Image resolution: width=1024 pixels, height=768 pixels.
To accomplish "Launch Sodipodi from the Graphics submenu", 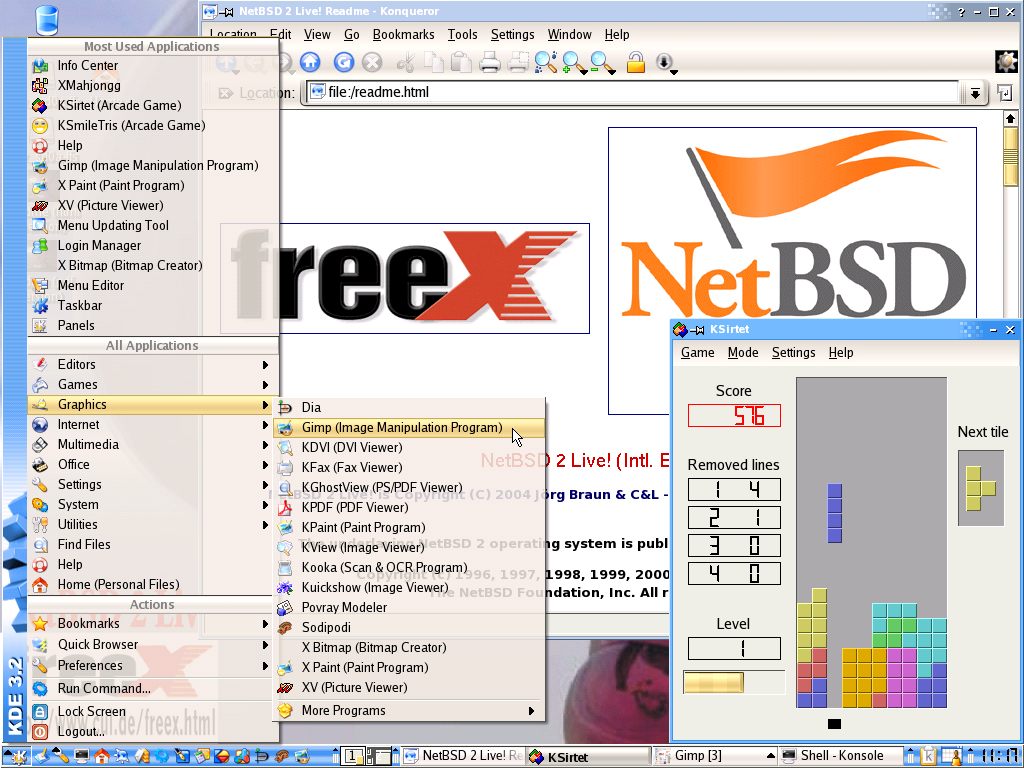I will (409, 628).
